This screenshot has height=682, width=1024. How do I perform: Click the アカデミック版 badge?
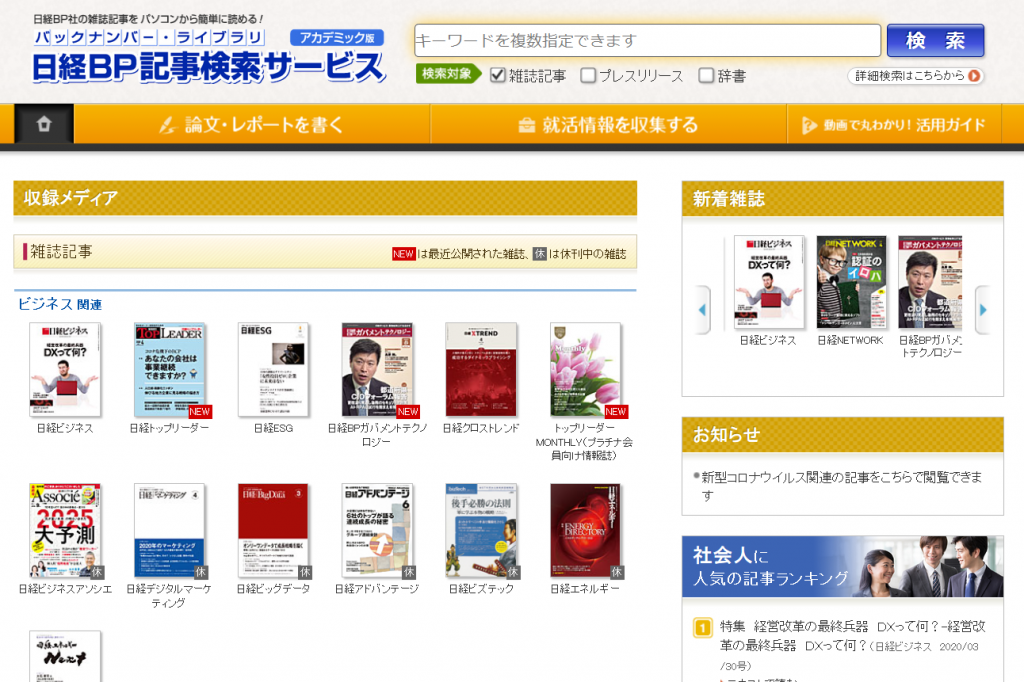(x=337, y=38)
